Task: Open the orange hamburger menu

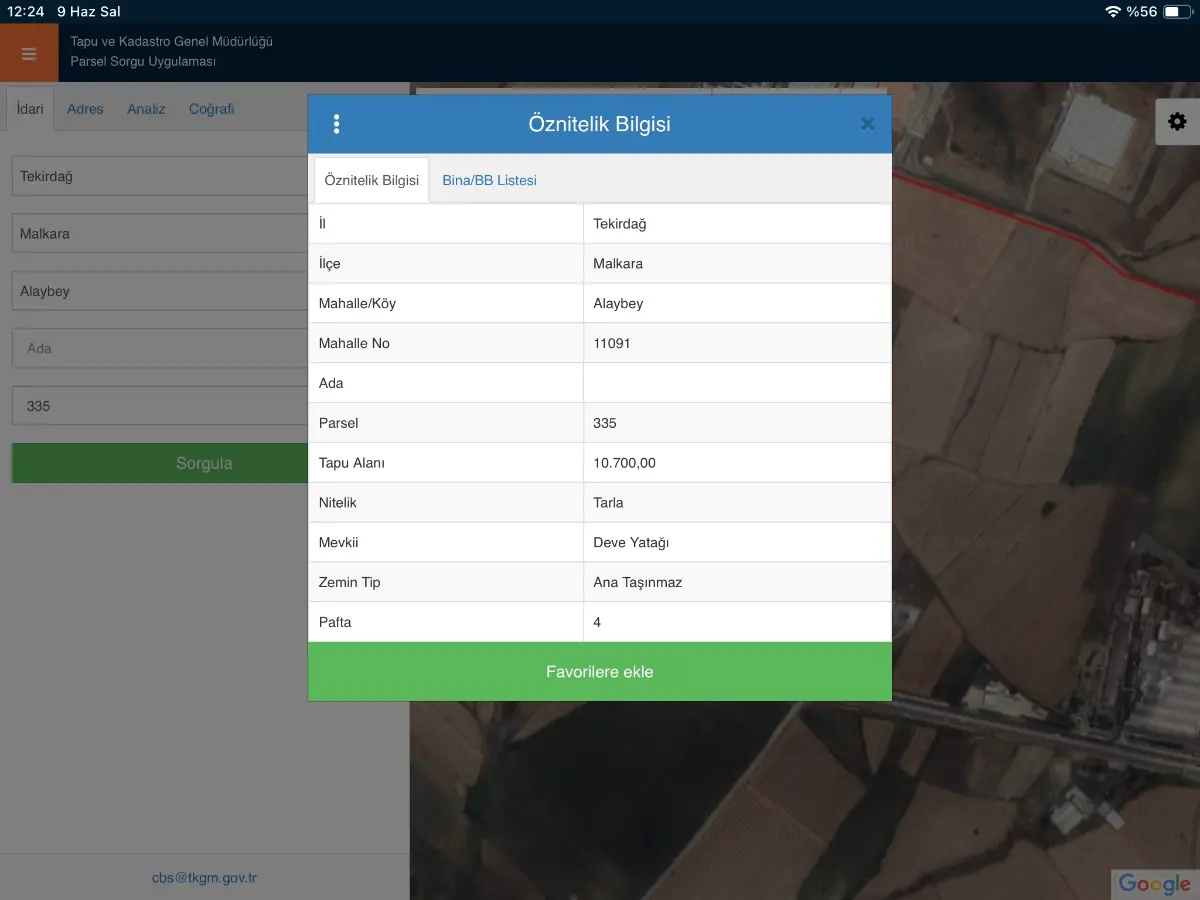Action: (29, 53)
